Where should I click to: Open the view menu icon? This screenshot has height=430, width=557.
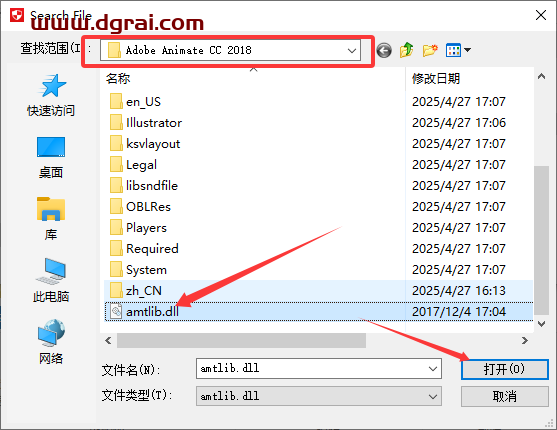pos(458,50)
